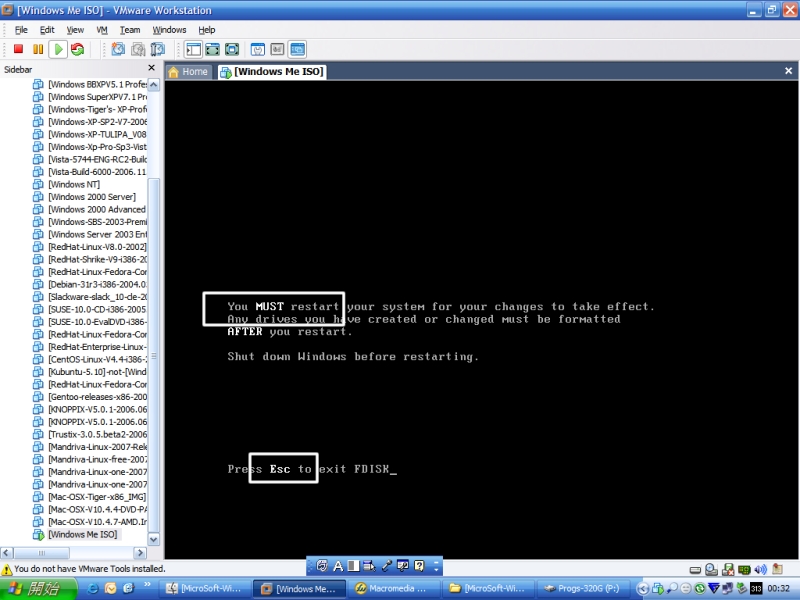Enter Full Screen mode via toolbar icon
The width and height of the screenshot is (800, 600).
(x=232, y=49)
